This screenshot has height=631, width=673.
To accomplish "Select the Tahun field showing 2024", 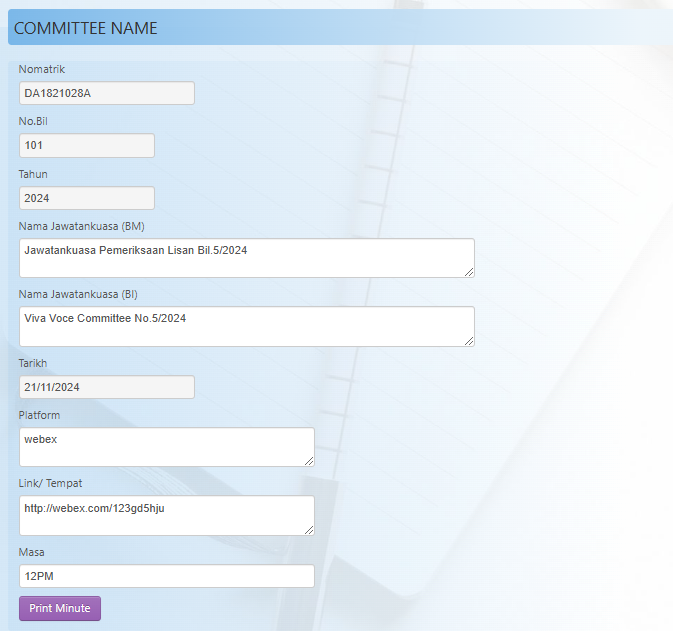I will coord(86,198).
